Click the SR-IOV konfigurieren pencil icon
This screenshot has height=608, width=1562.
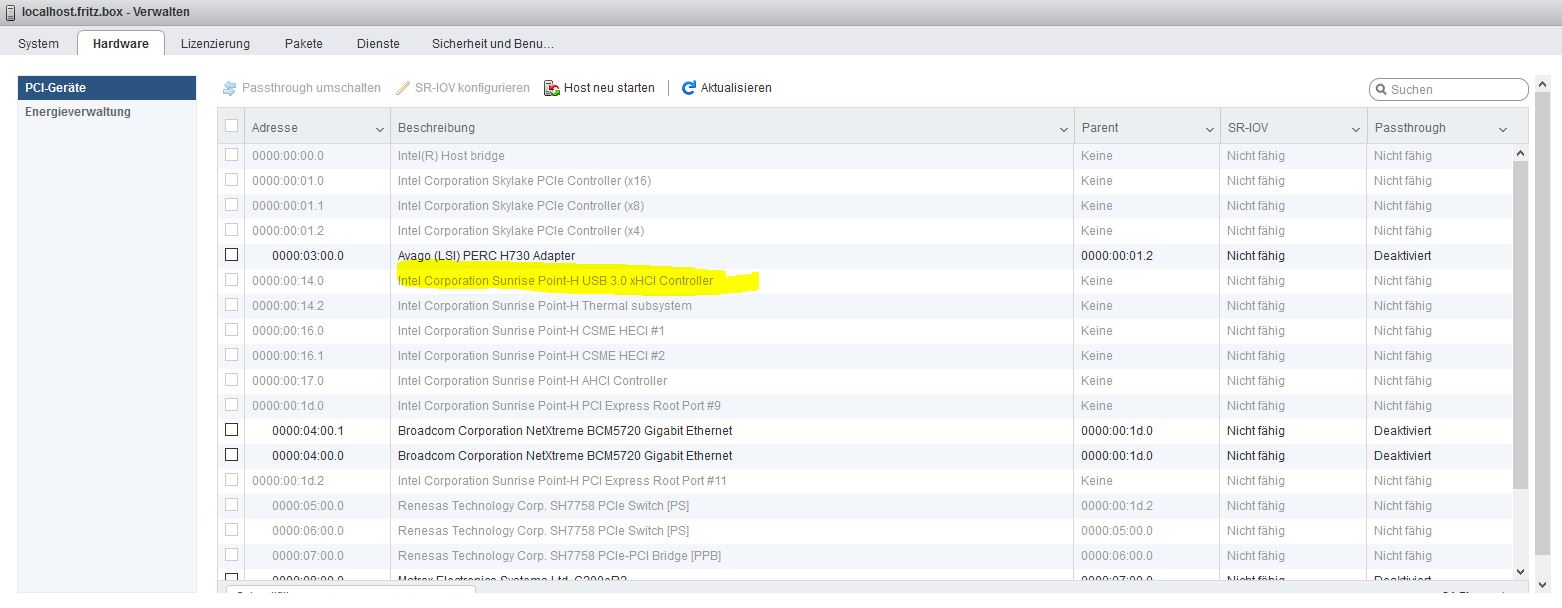coord(403,88)
